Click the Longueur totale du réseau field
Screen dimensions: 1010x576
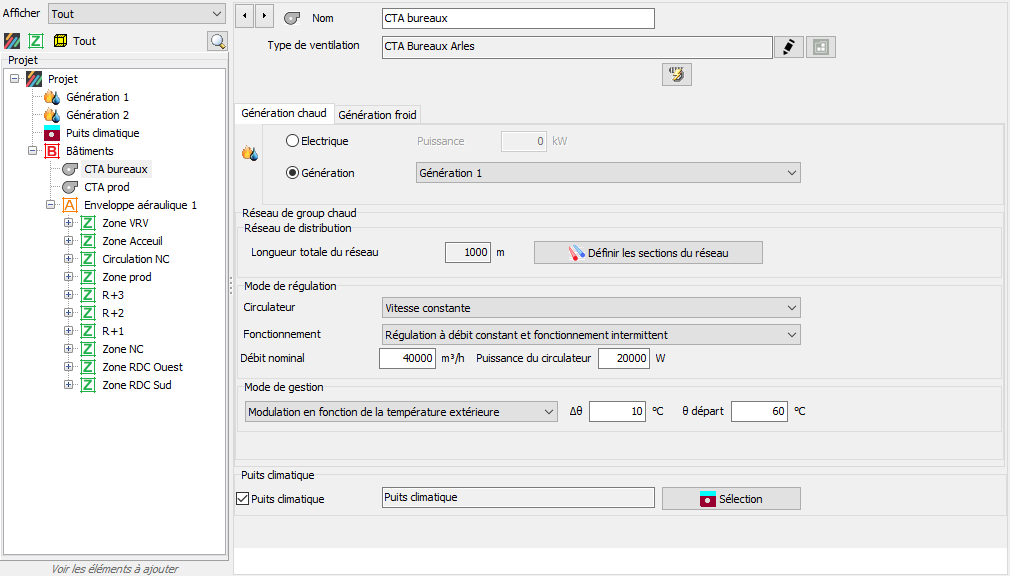[468, 253]
